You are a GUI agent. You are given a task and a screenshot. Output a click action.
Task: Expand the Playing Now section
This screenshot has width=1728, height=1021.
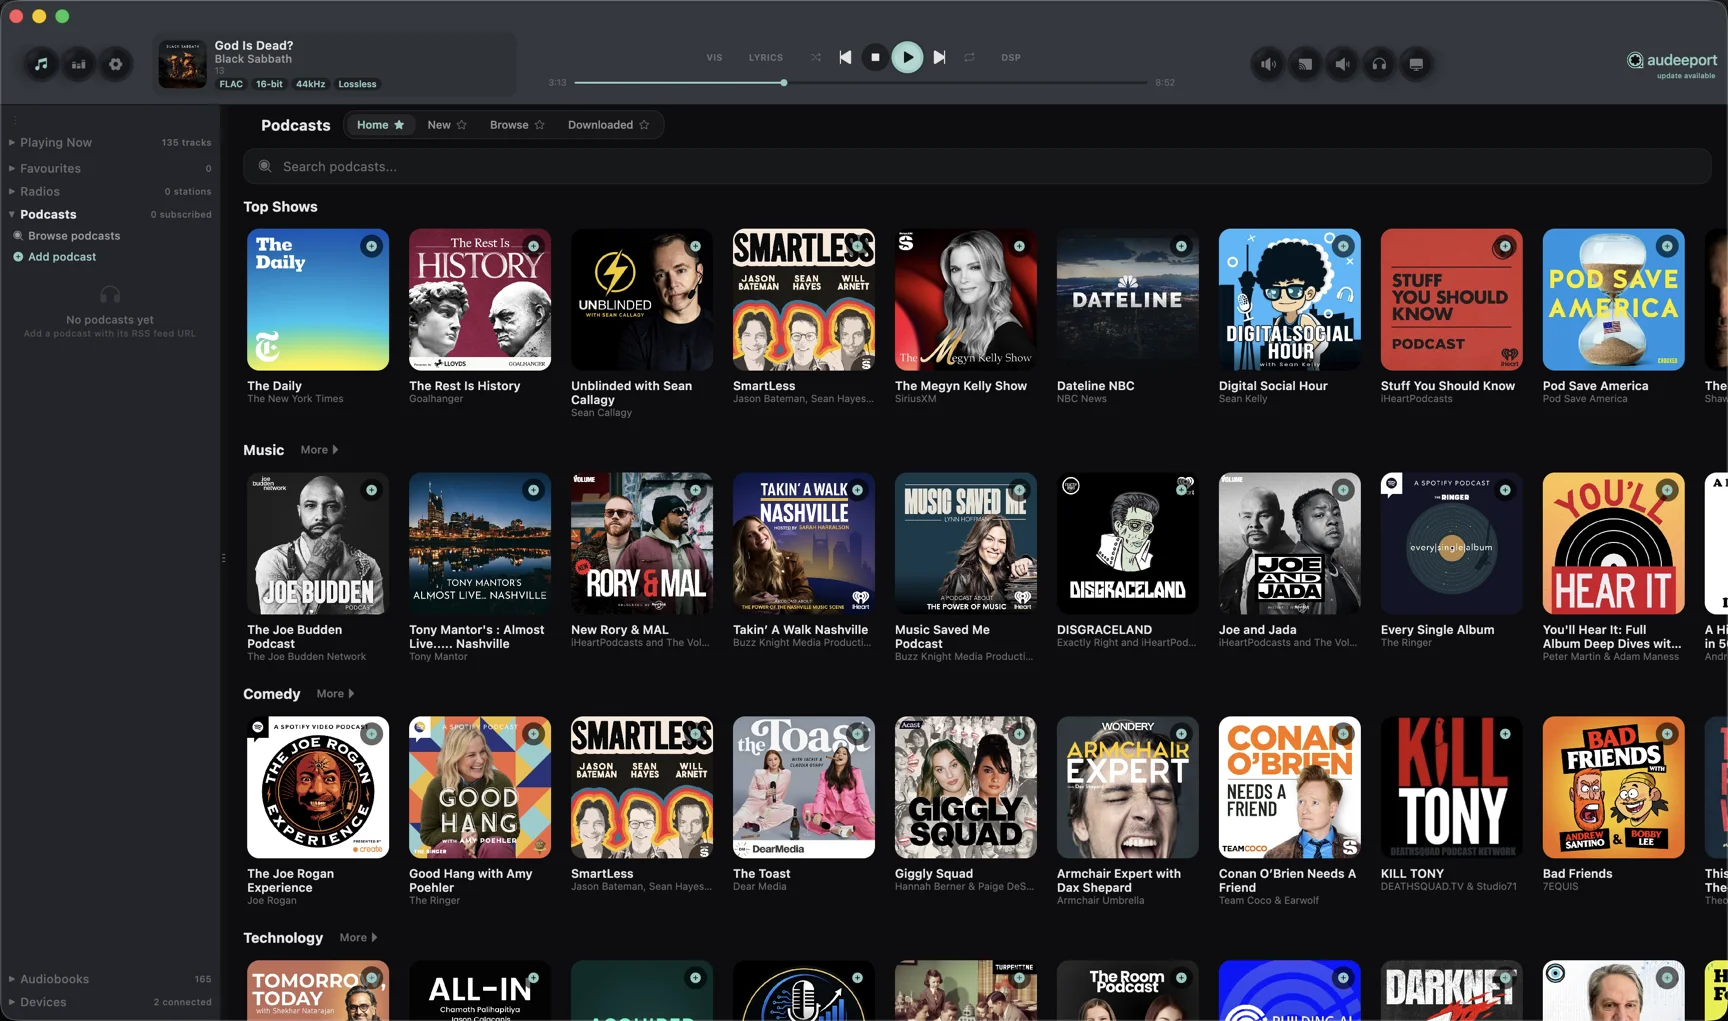tap(12, 142)
